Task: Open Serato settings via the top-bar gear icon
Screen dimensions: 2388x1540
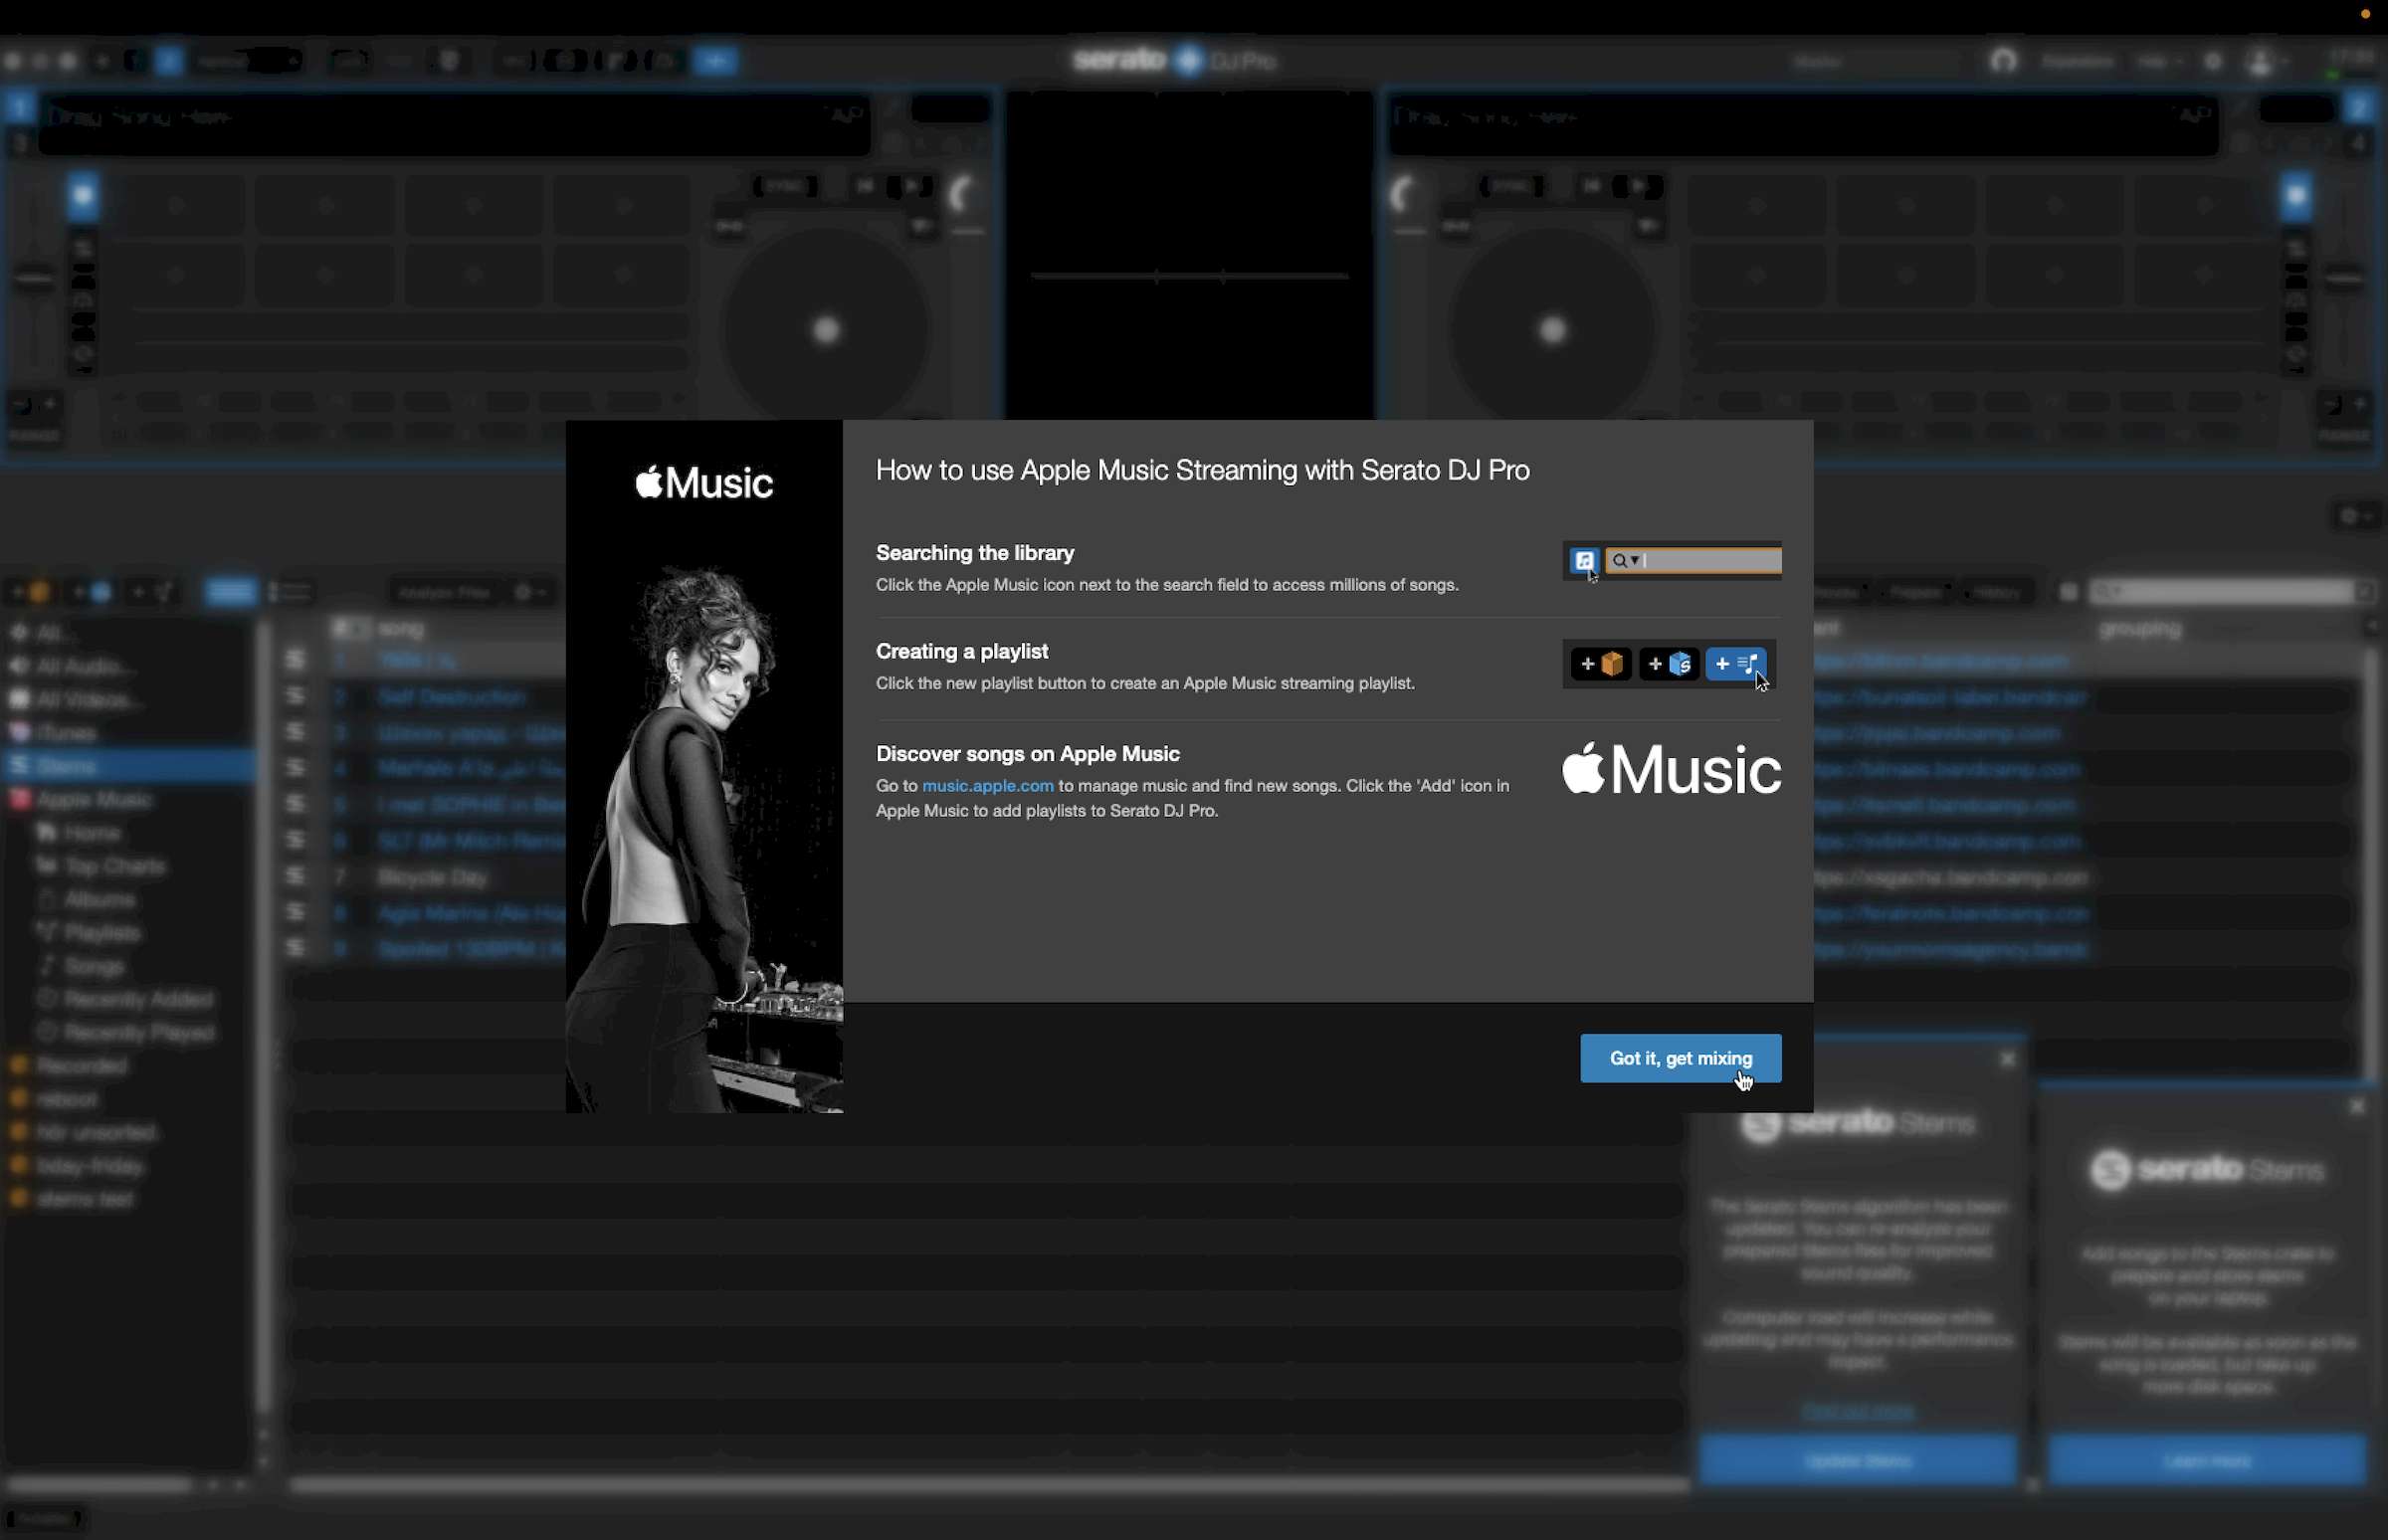Action: (x=2213, y=61)
